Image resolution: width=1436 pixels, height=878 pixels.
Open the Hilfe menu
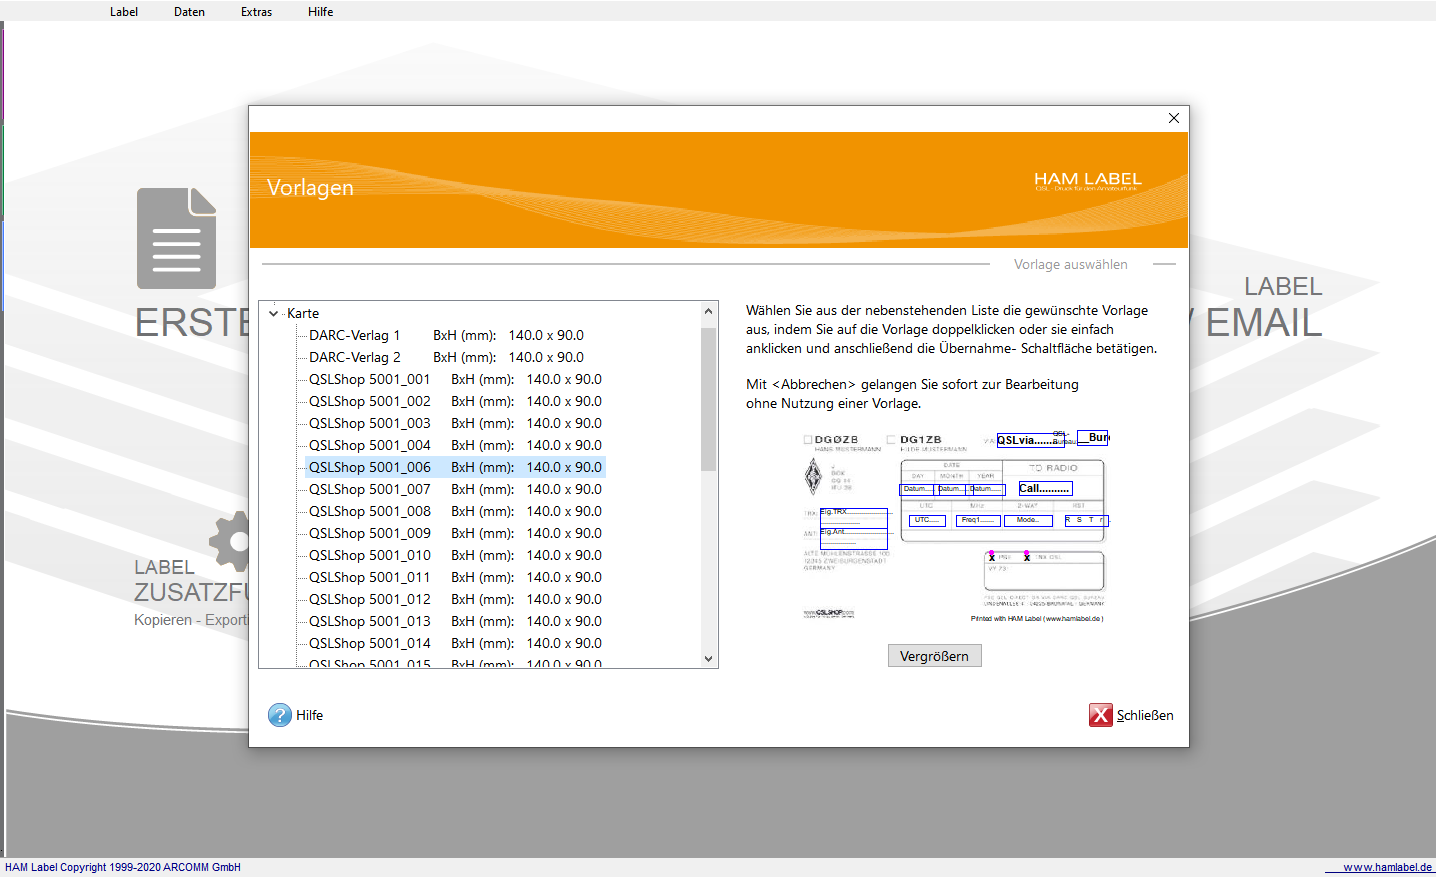tap(320, 12)
